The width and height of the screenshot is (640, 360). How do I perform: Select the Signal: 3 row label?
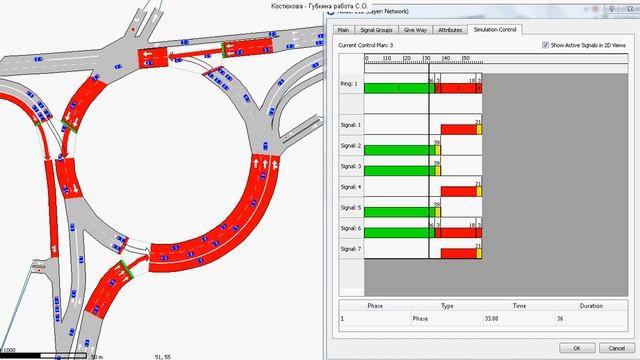pos(351,166)
